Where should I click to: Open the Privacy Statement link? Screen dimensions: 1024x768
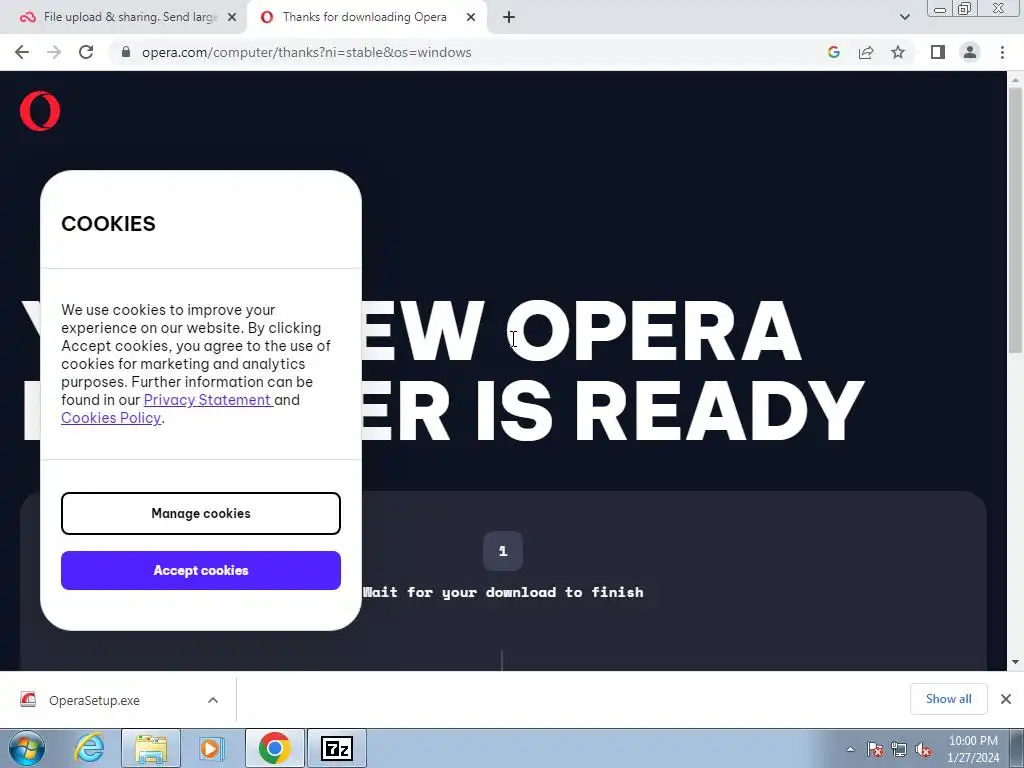tap(207, 400)
